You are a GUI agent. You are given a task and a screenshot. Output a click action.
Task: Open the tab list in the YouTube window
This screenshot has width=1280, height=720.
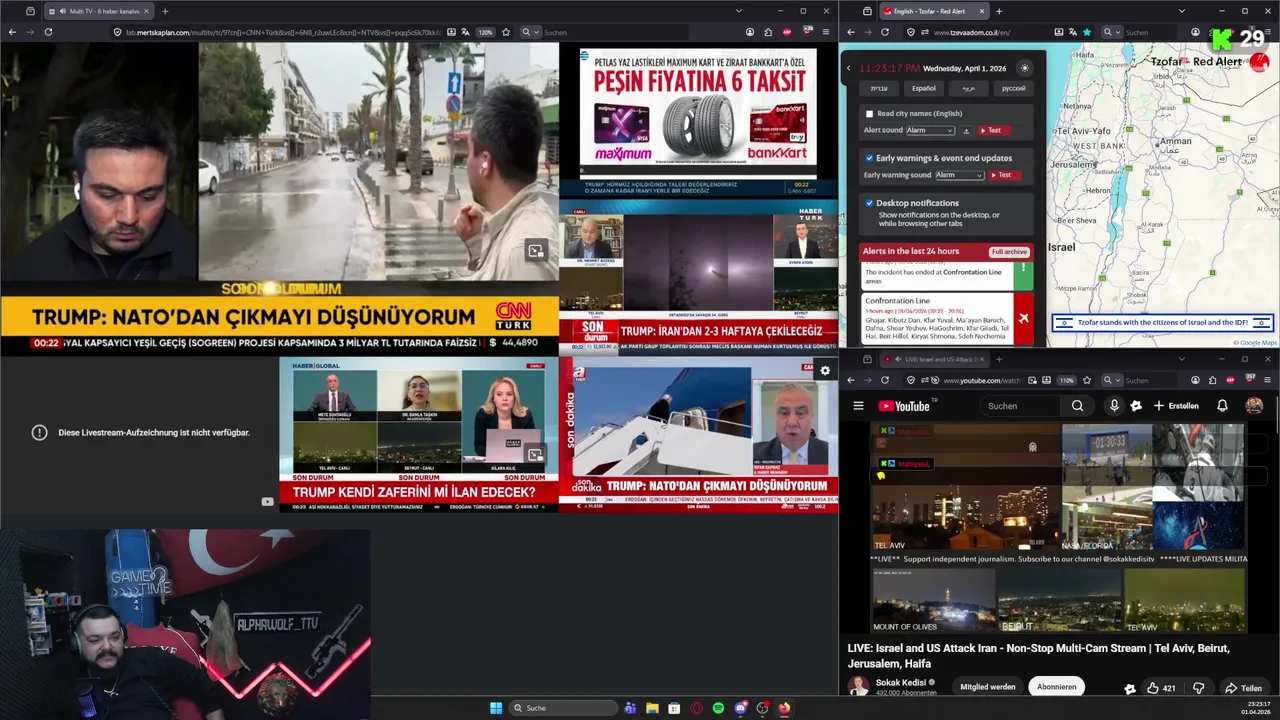coord(1180,359)
